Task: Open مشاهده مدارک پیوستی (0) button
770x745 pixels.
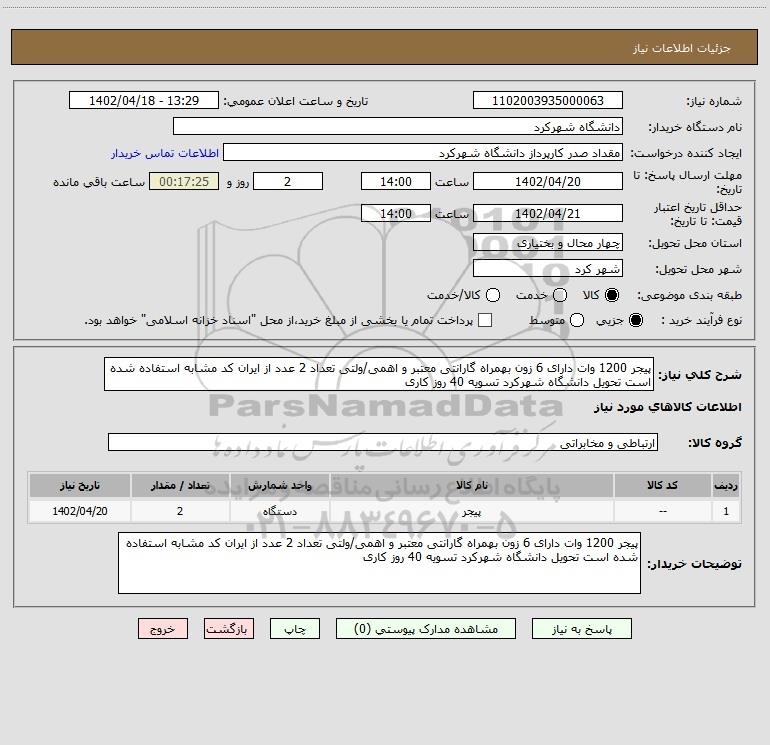Action: 426,629
